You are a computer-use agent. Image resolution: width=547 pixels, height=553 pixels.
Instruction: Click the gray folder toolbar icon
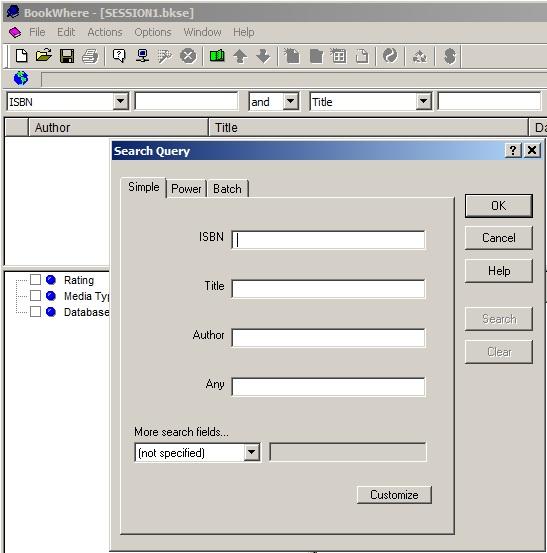[x=316, y=56]
